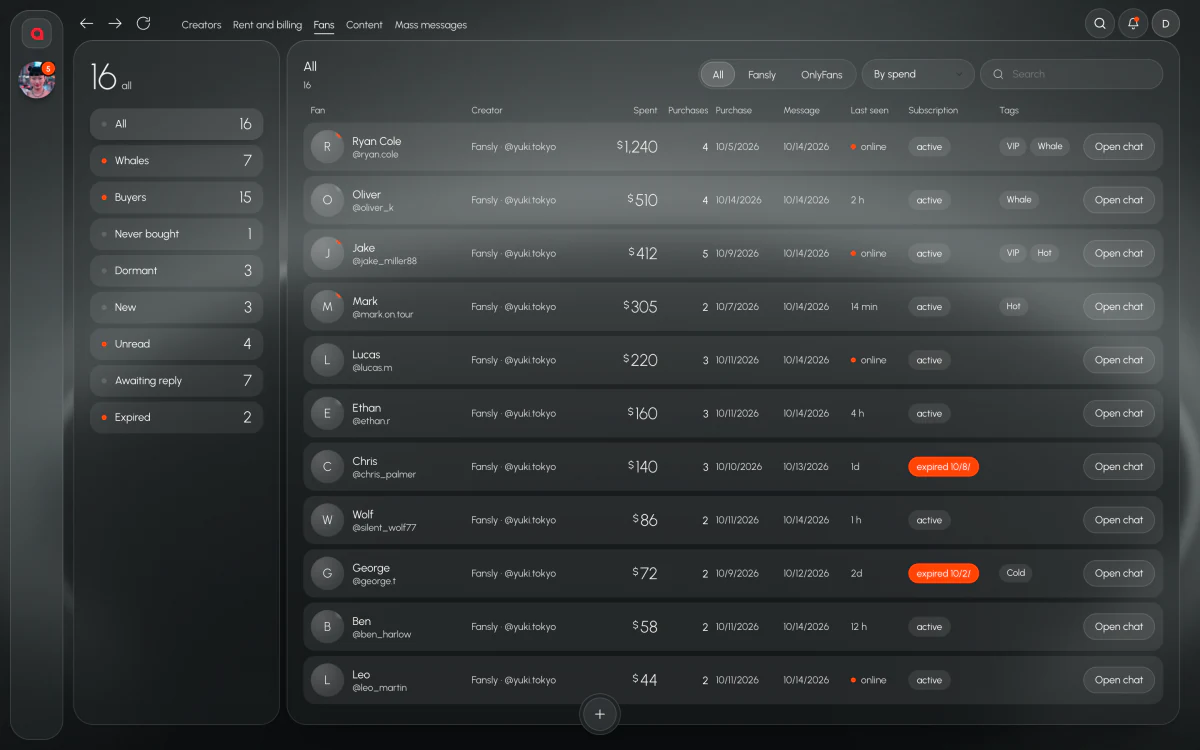Filter fans by Fansly platform
The image size is (1200, 750).
762,74
